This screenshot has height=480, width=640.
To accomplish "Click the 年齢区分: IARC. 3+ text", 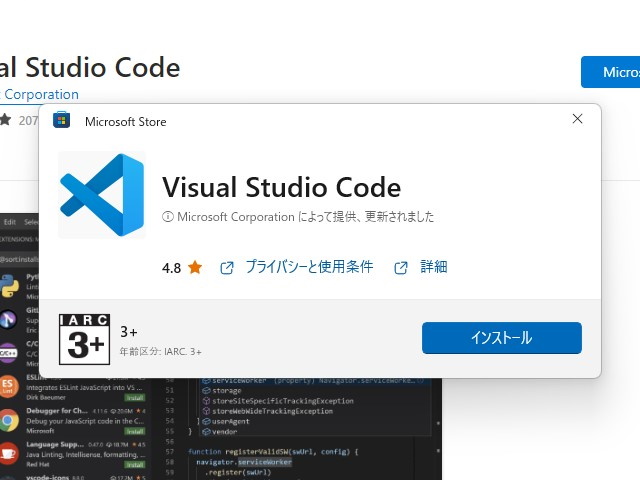I will (x=160, y=352).
